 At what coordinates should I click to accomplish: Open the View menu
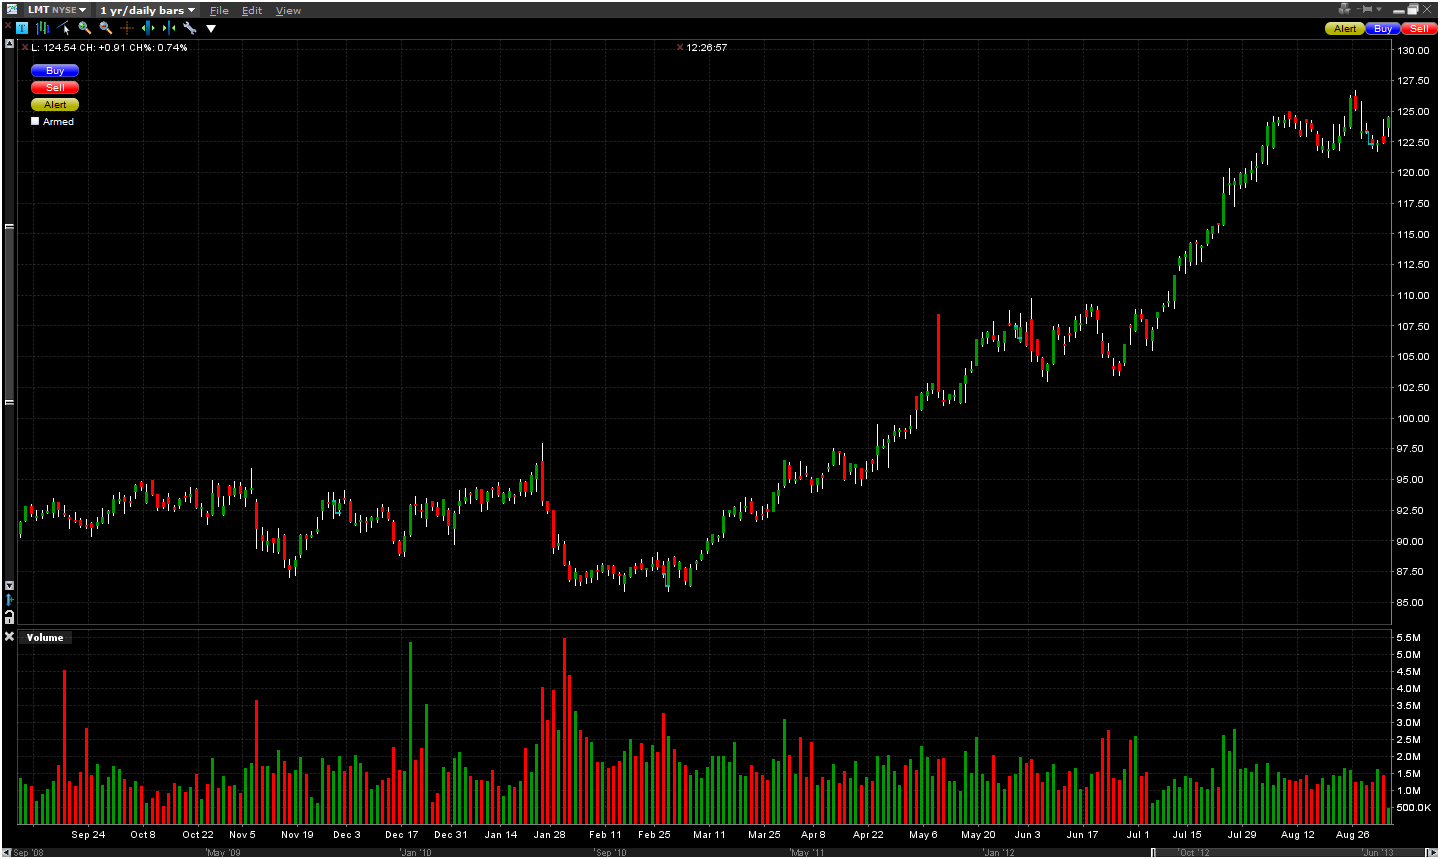point(288,10)
